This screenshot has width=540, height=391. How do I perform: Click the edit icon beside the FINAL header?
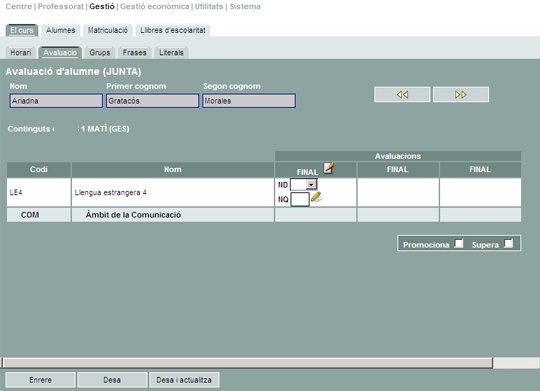point(328,168)
